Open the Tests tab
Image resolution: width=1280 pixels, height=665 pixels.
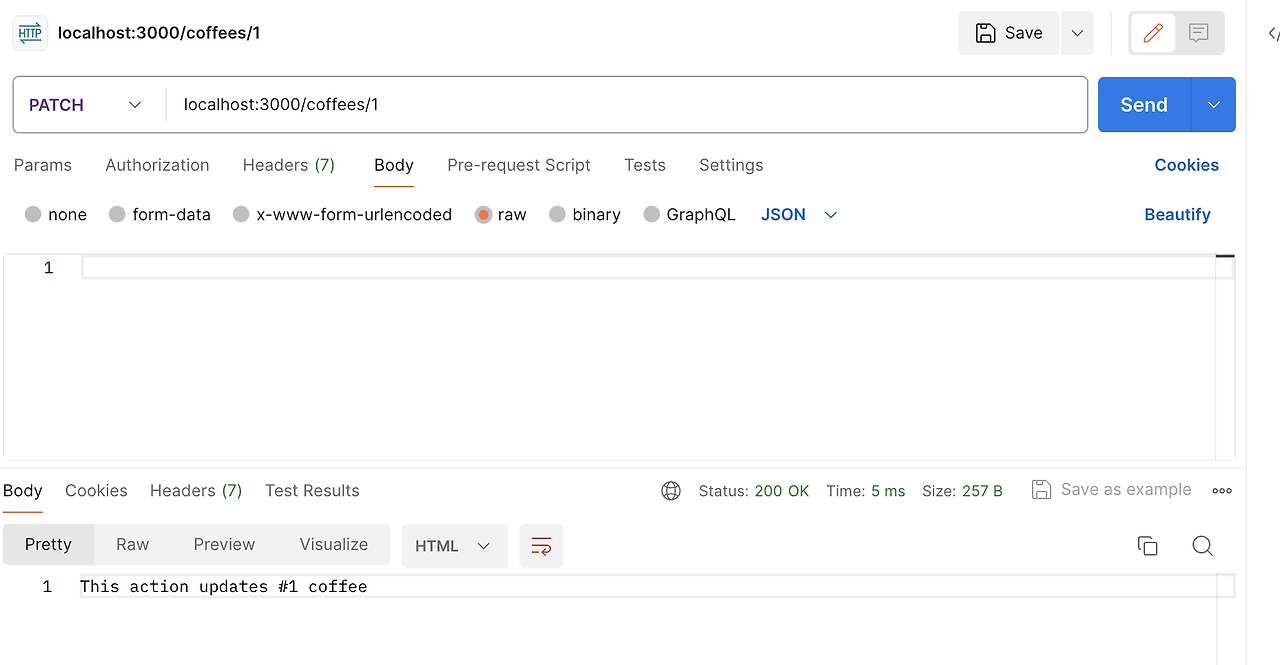[x=645, y=165]
